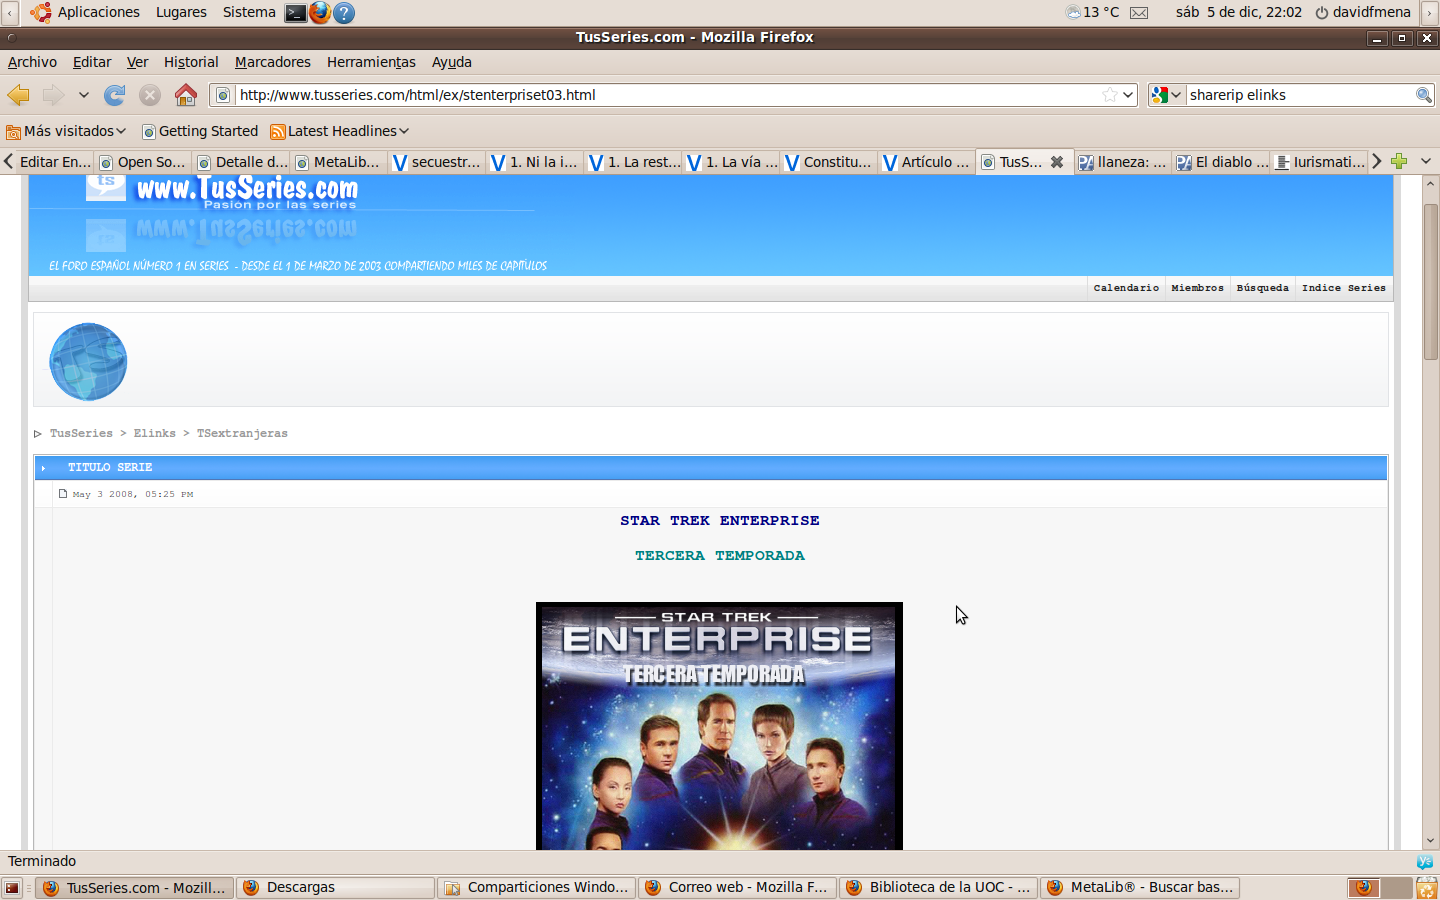Close the TusSeries tab

pyautogui.click(x=1057, y=162)
